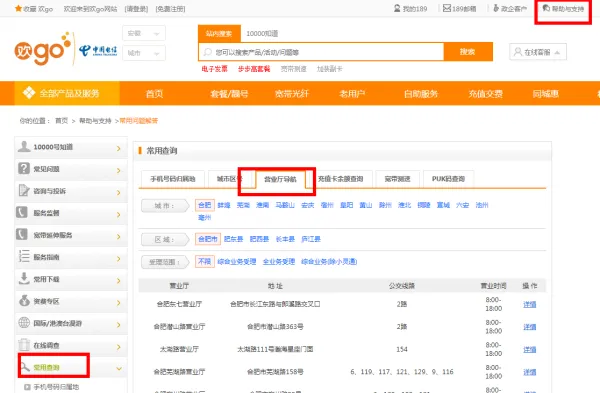Open the 189邮箱 envelope icon
This screenshot has height=393, width=600.
click(447, 8)
